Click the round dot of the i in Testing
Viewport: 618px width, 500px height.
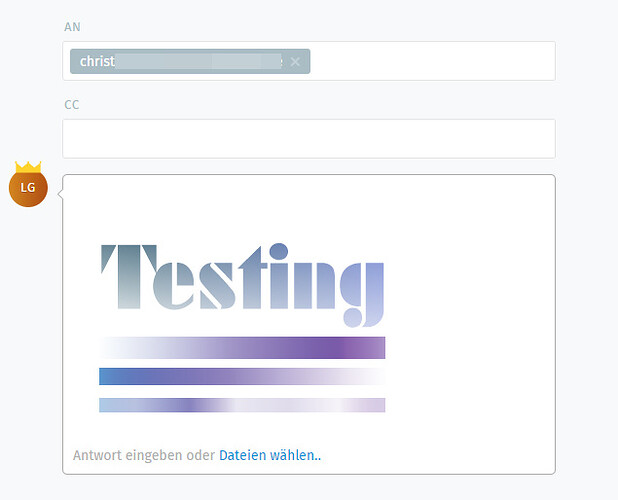[x=279, y=251]
